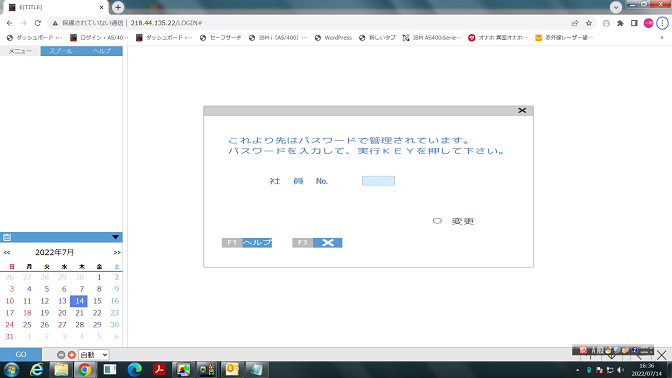Show hidden system tray icons arrow
This screenshot has width=672, height=378.
pos(577,370)
